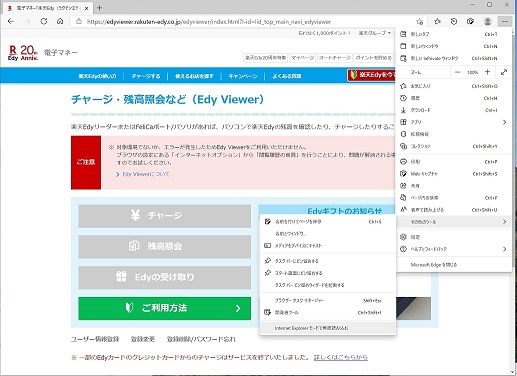Click the green ご利用方法 button

(x=165, y=308)
